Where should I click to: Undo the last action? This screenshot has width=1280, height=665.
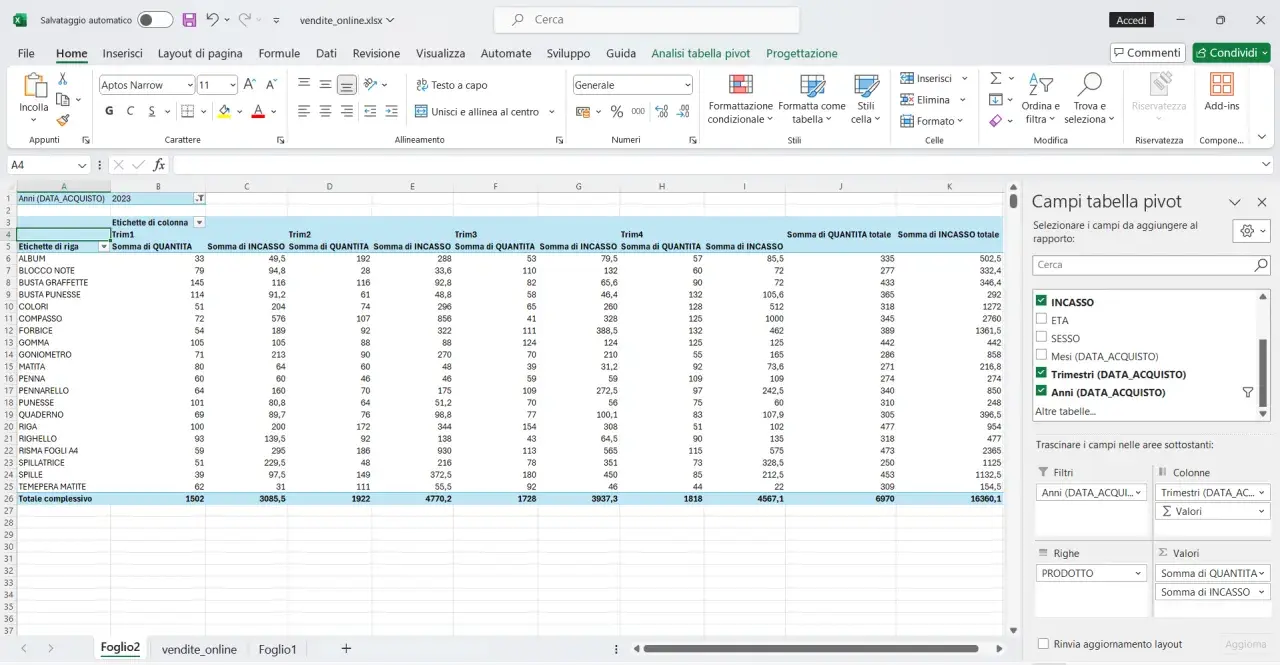click(212, 20)
